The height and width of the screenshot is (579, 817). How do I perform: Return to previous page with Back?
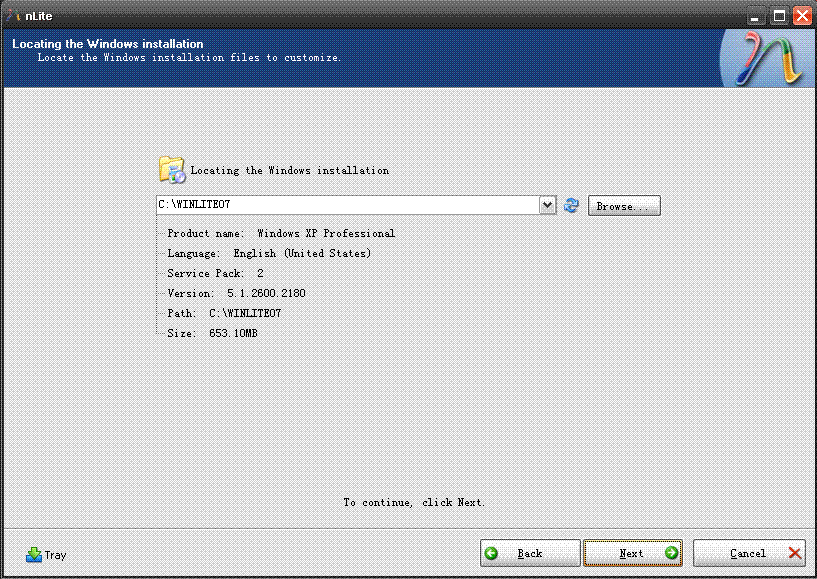[x=530, y=553]
